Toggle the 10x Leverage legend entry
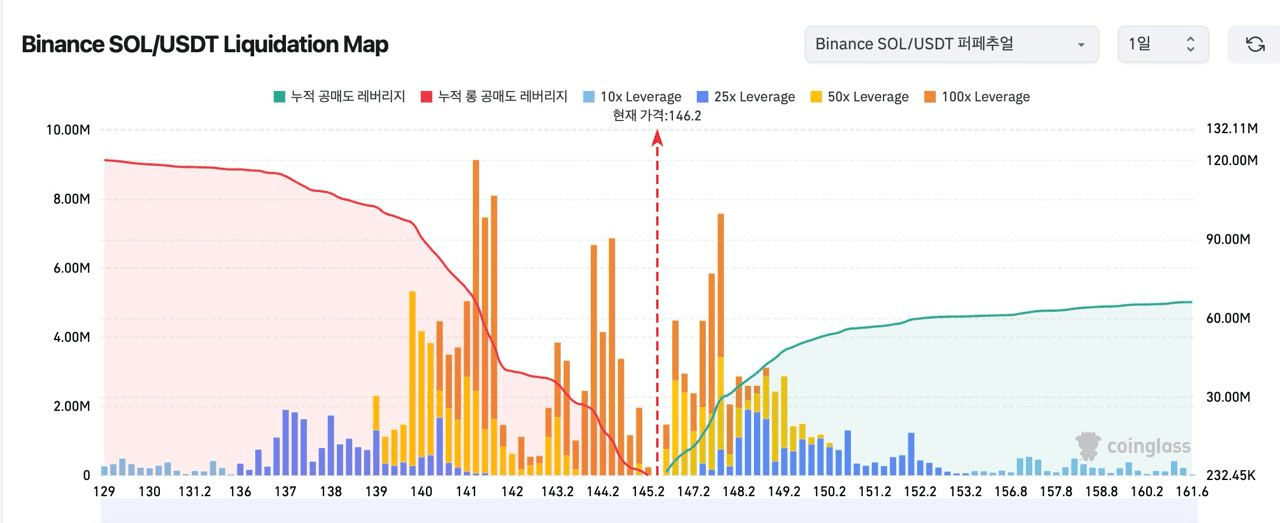Screen dimensions: 1280x523 click(x=631, y=97)
